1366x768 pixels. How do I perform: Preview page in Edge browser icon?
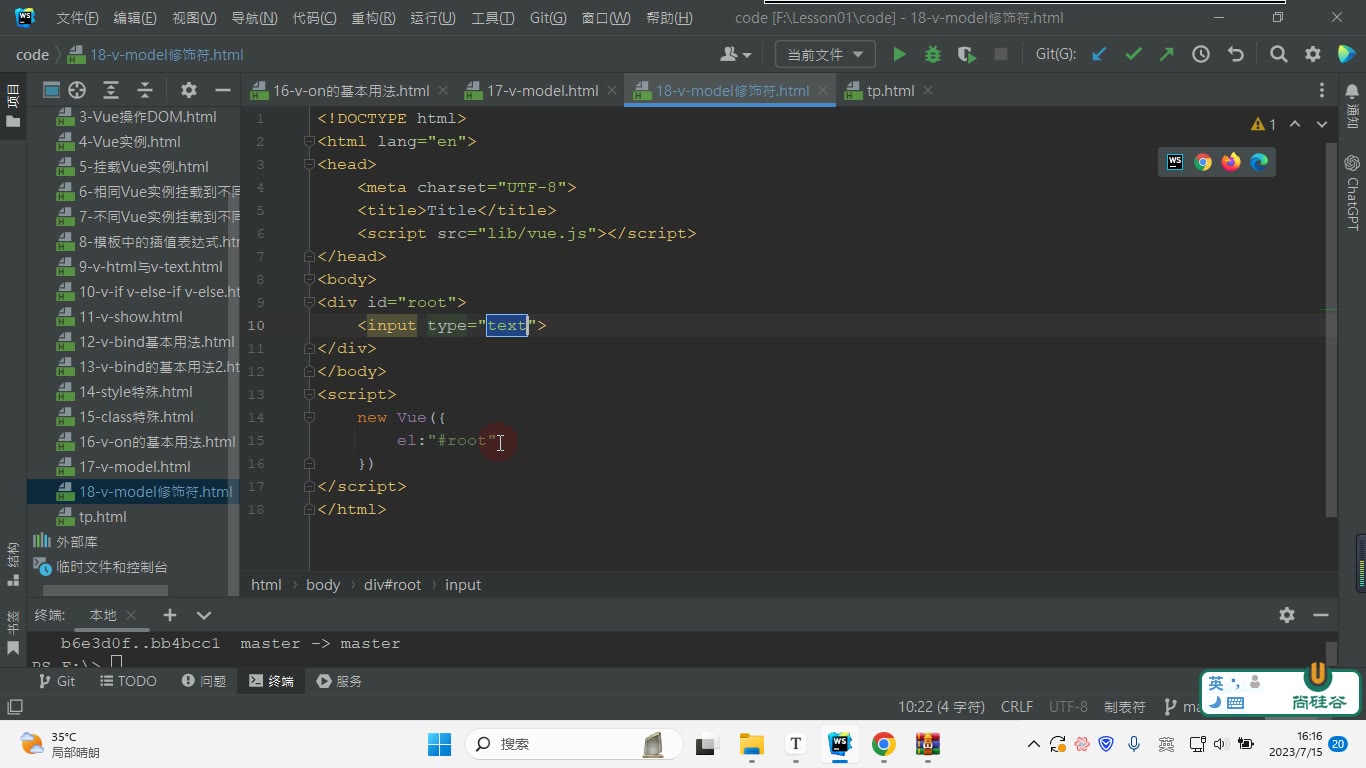(x=1259, y=162)
